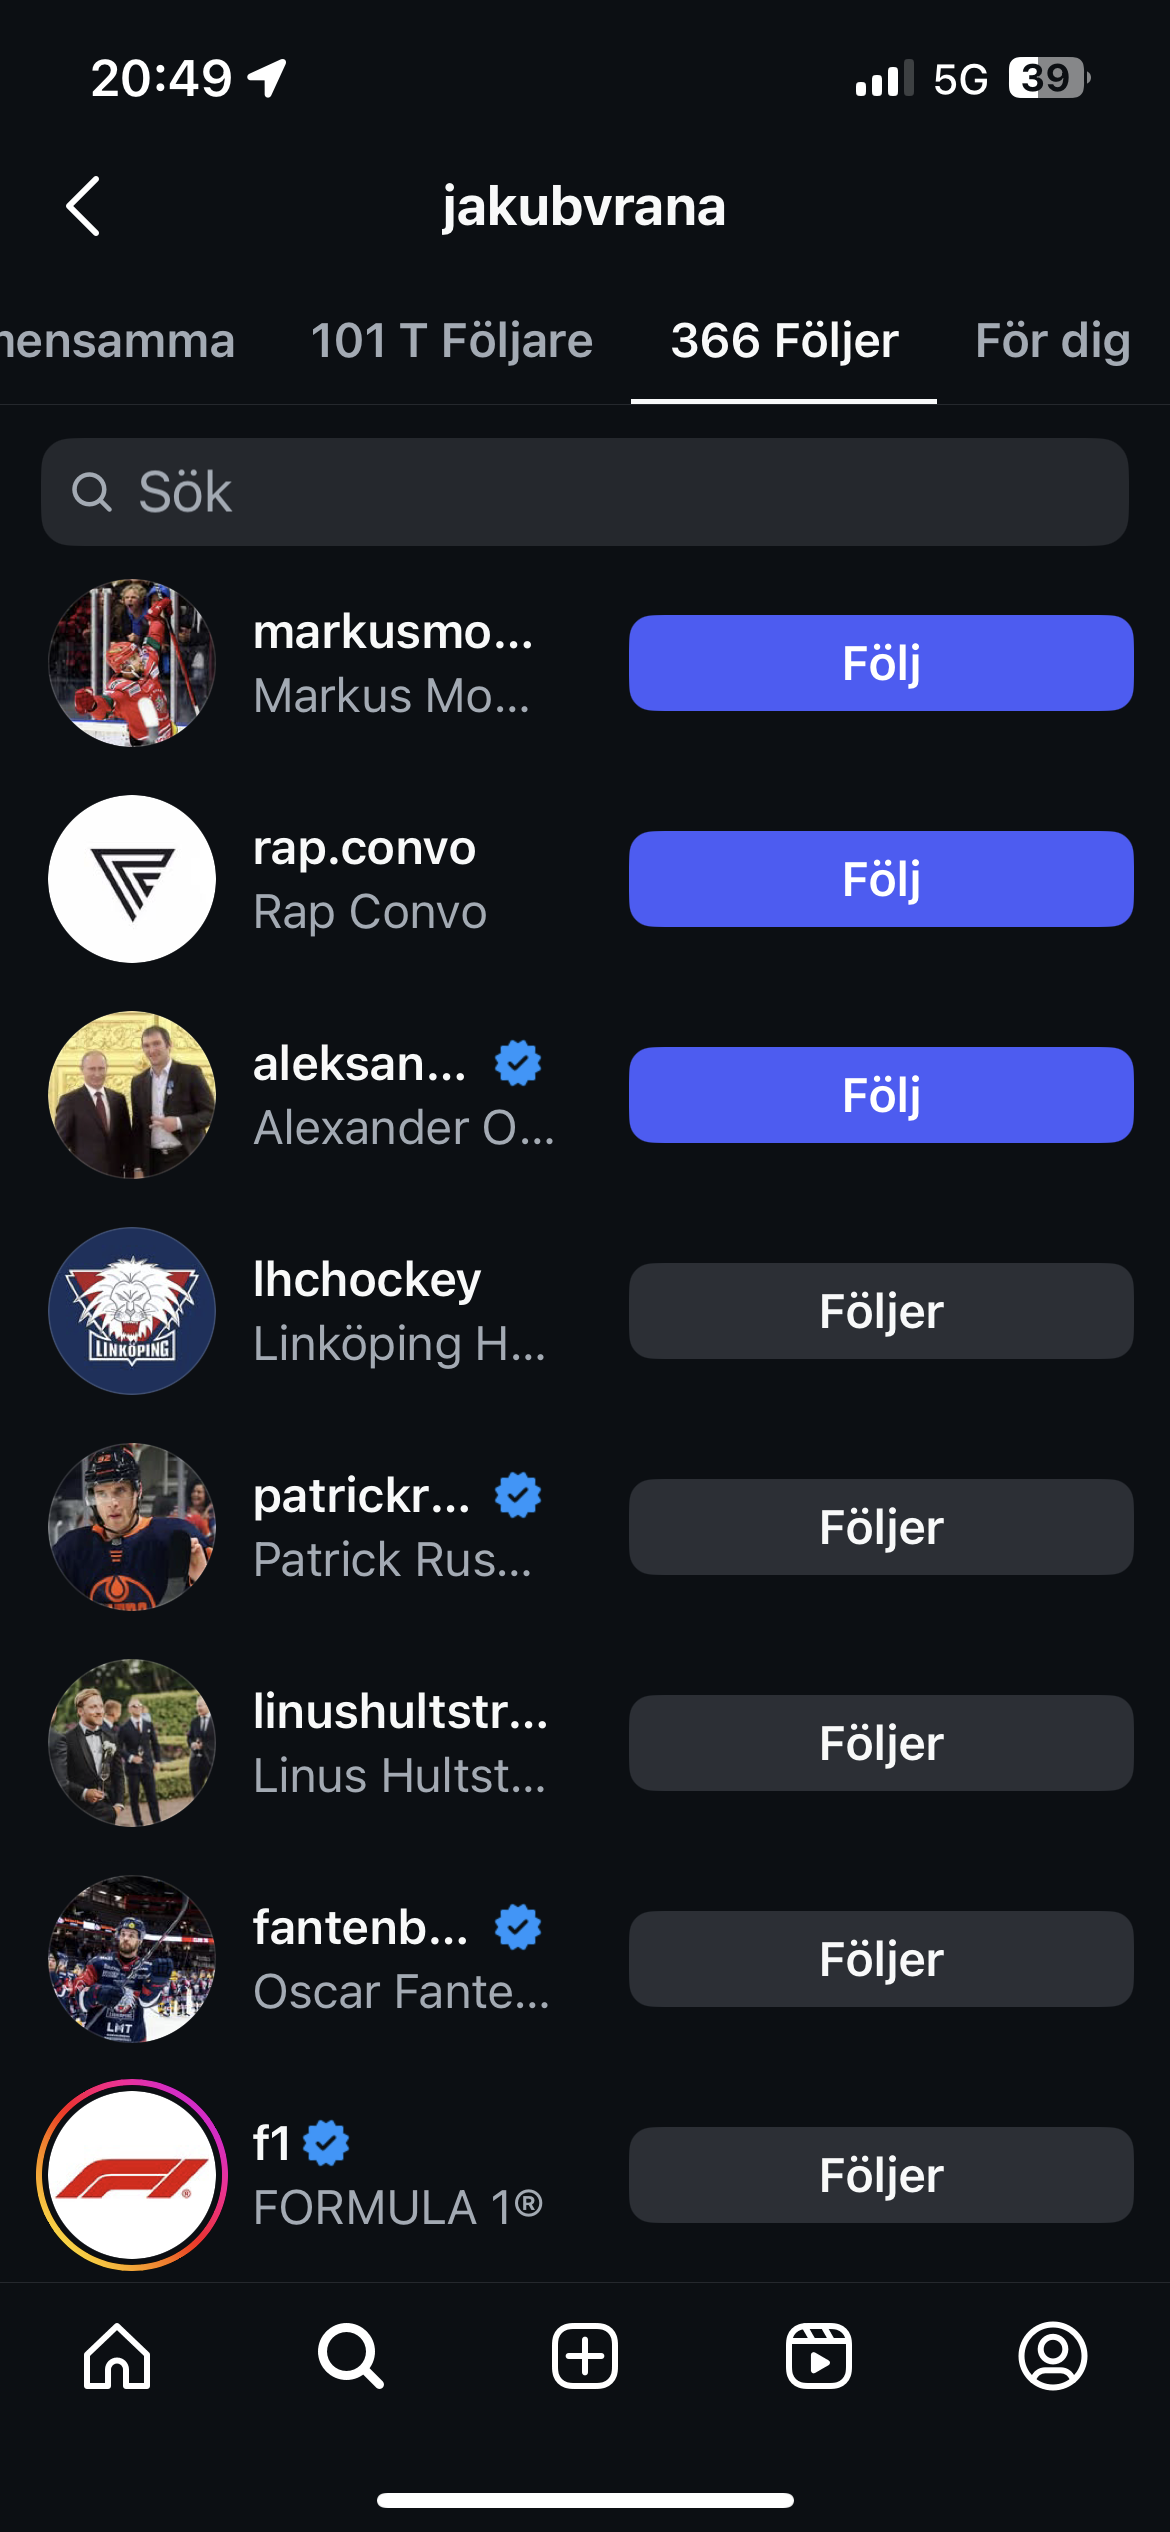Viewport: 1170px width, 2532px height.
Task: Tap the New Post plus icon
Action: click(585, 2356)
